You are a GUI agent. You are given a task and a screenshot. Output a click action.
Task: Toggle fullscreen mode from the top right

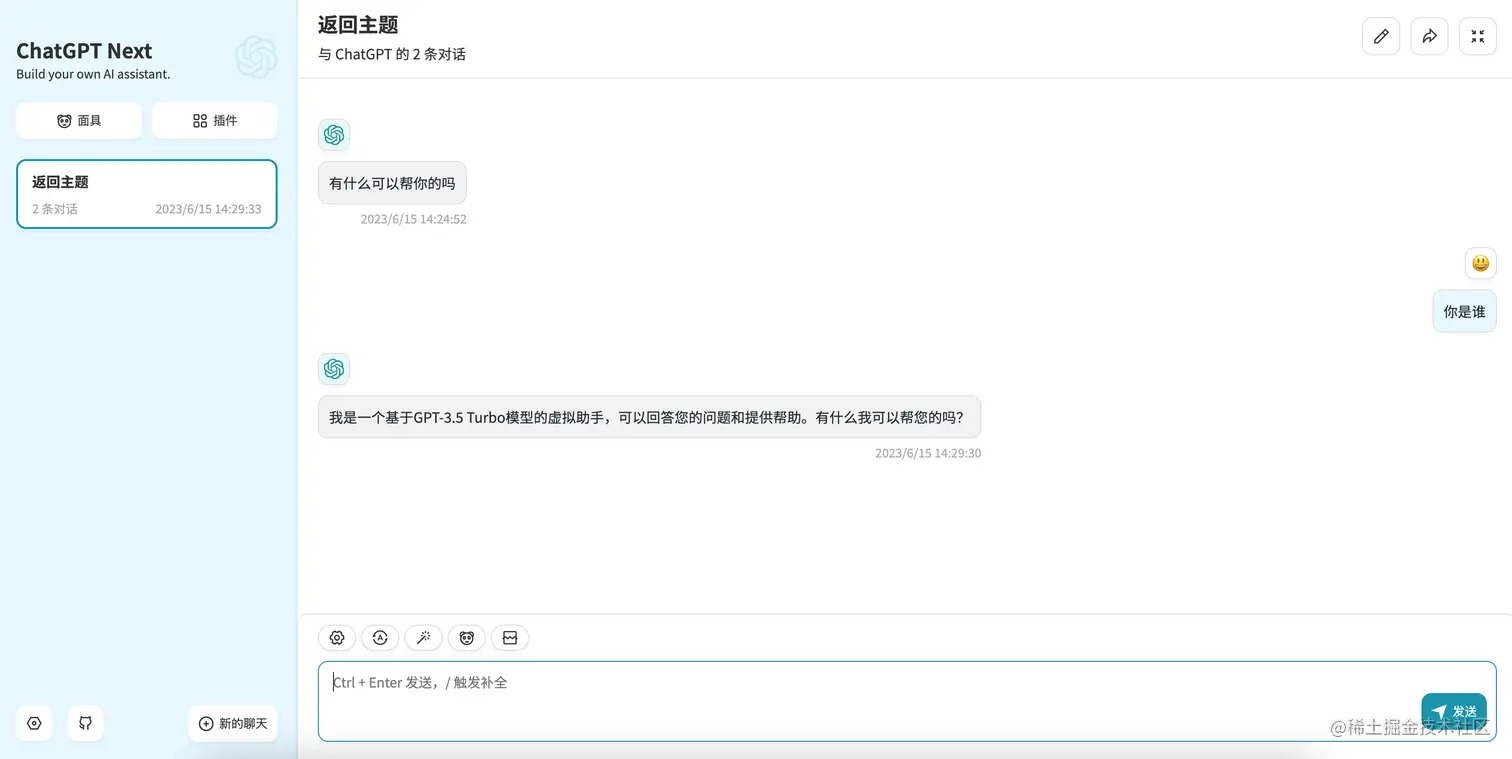[x=1477, y=35]
